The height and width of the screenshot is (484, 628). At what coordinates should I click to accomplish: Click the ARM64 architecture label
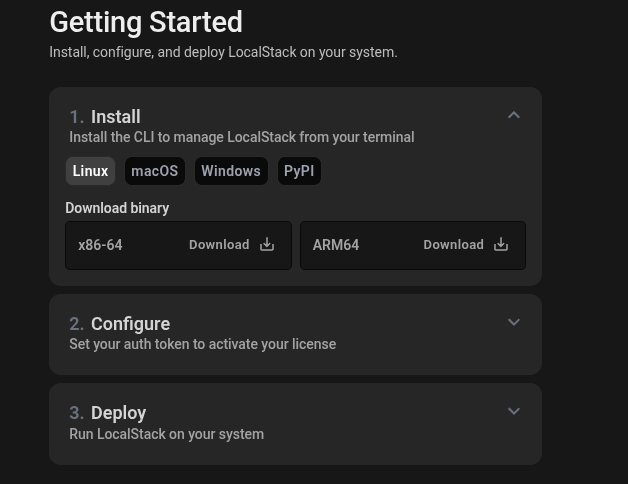[336, 245]
